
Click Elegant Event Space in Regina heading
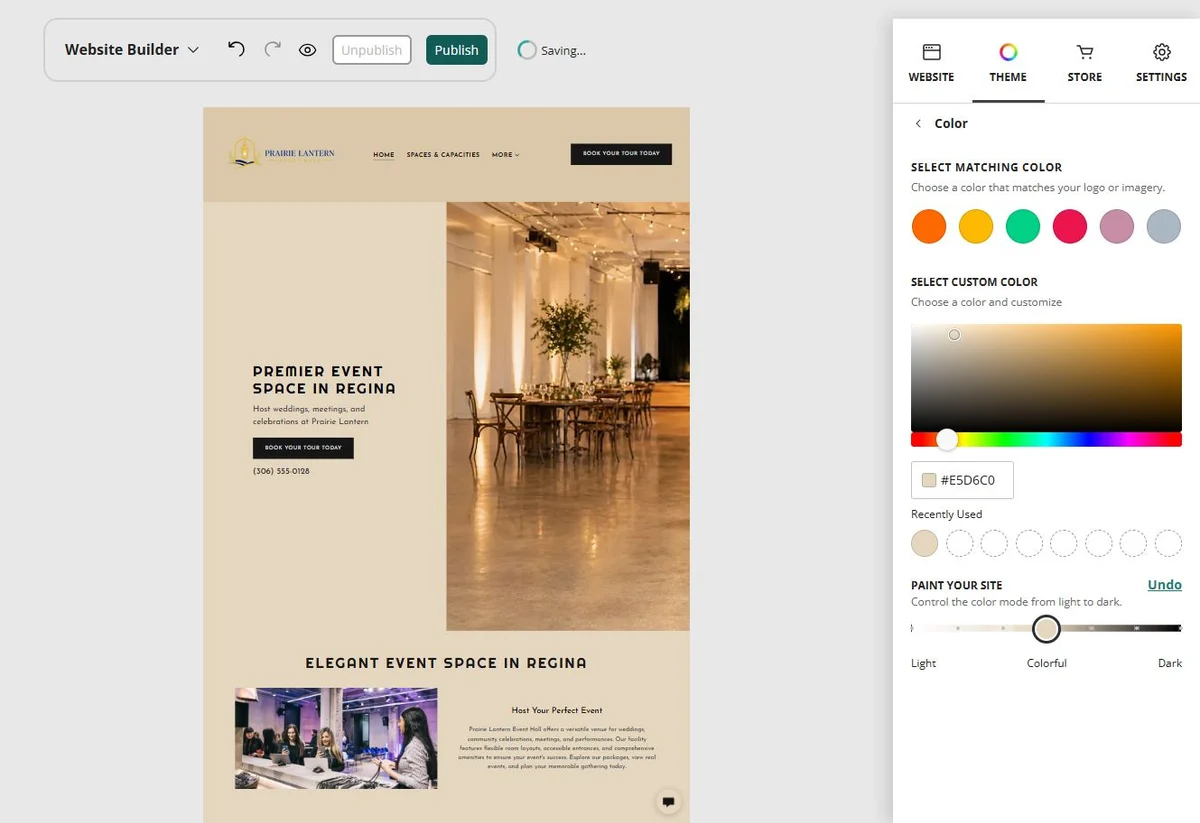pyautogui.click(x=446, y=663)
